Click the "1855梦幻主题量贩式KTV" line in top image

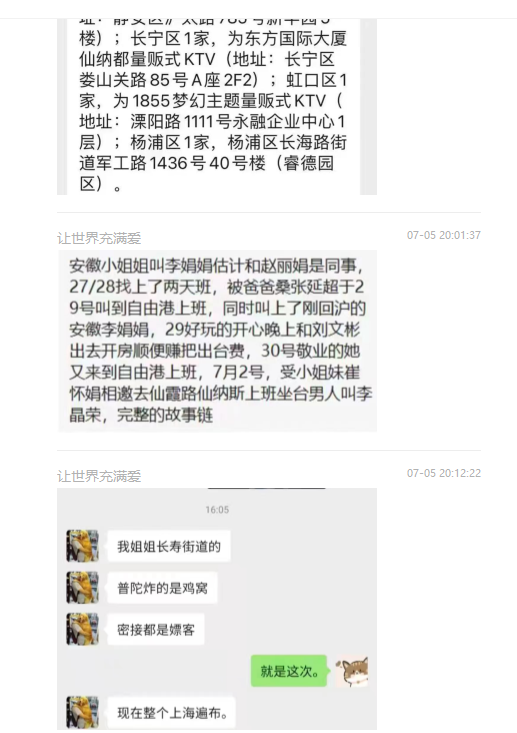tap(229, 101)
